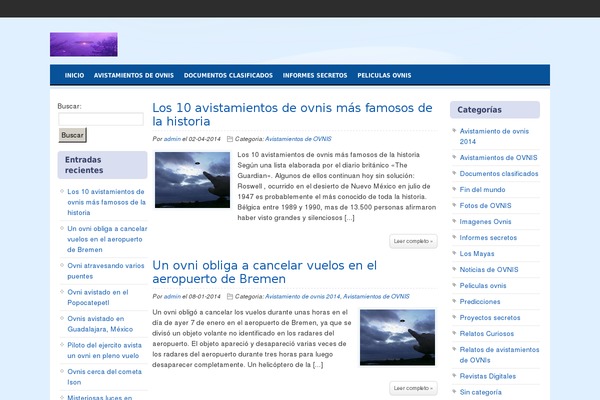Click the UFO thumbnail in first post

click(192, 180)
